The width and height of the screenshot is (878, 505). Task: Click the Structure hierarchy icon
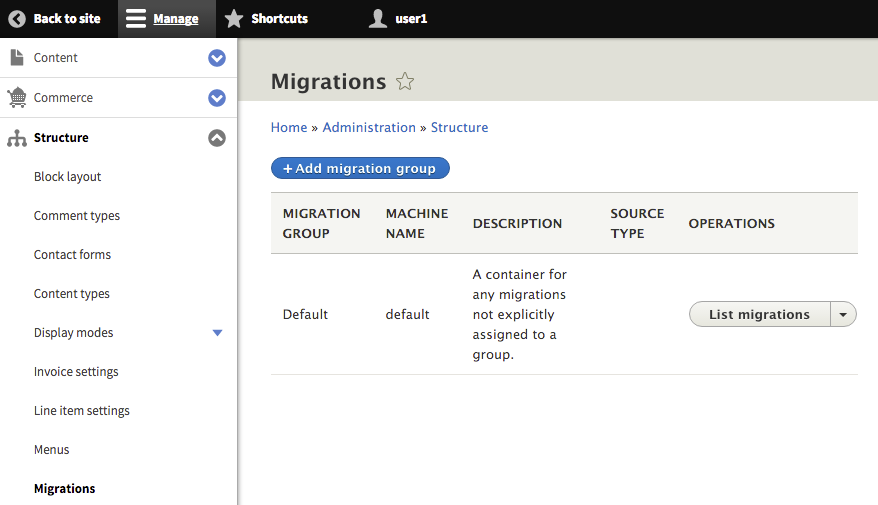pos(17,138)
